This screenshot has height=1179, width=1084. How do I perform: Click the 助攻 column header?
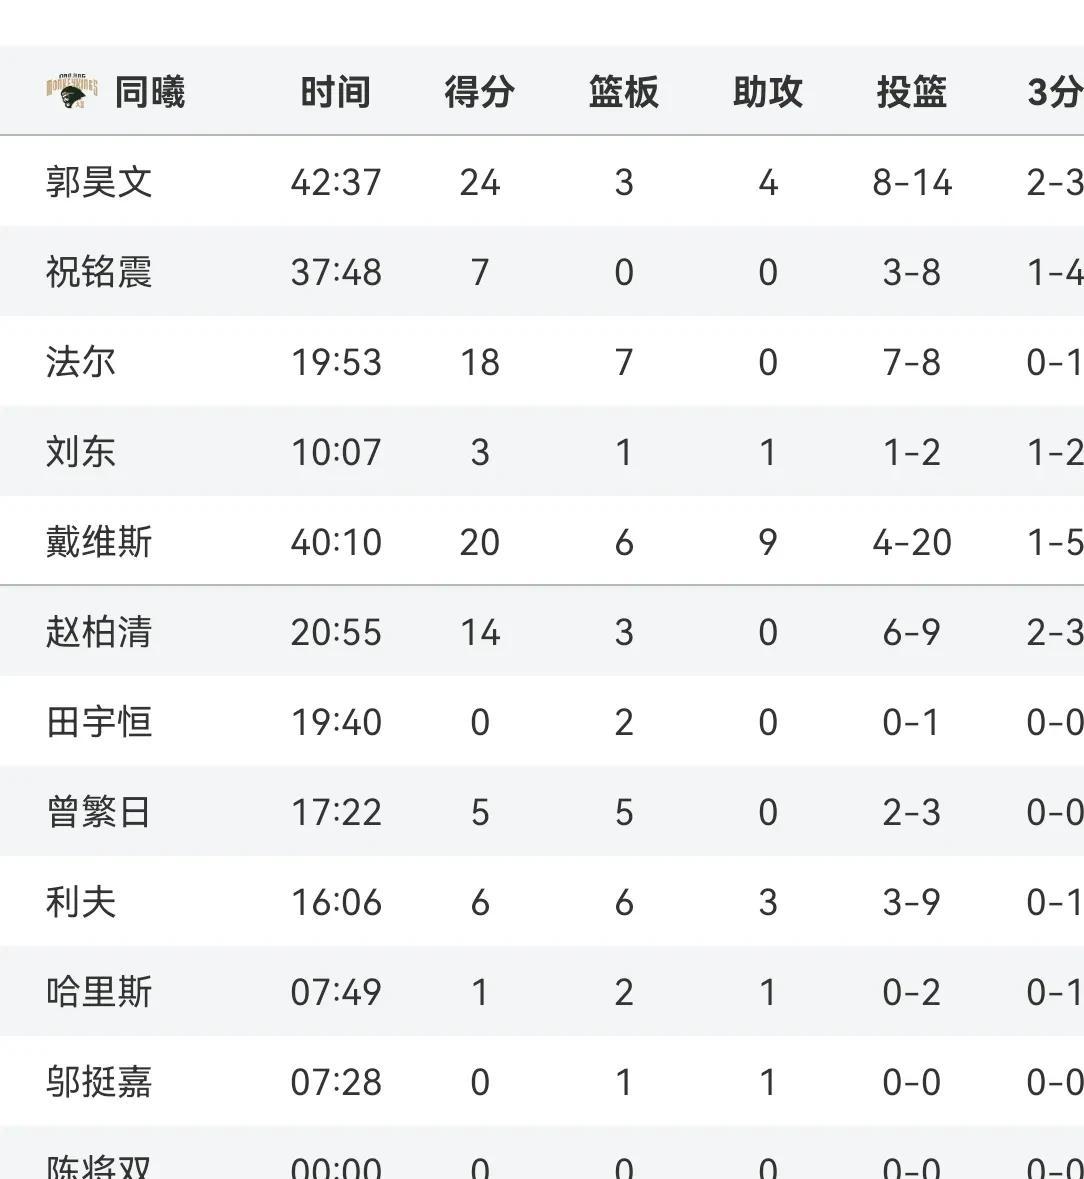[x=768, y=92]
